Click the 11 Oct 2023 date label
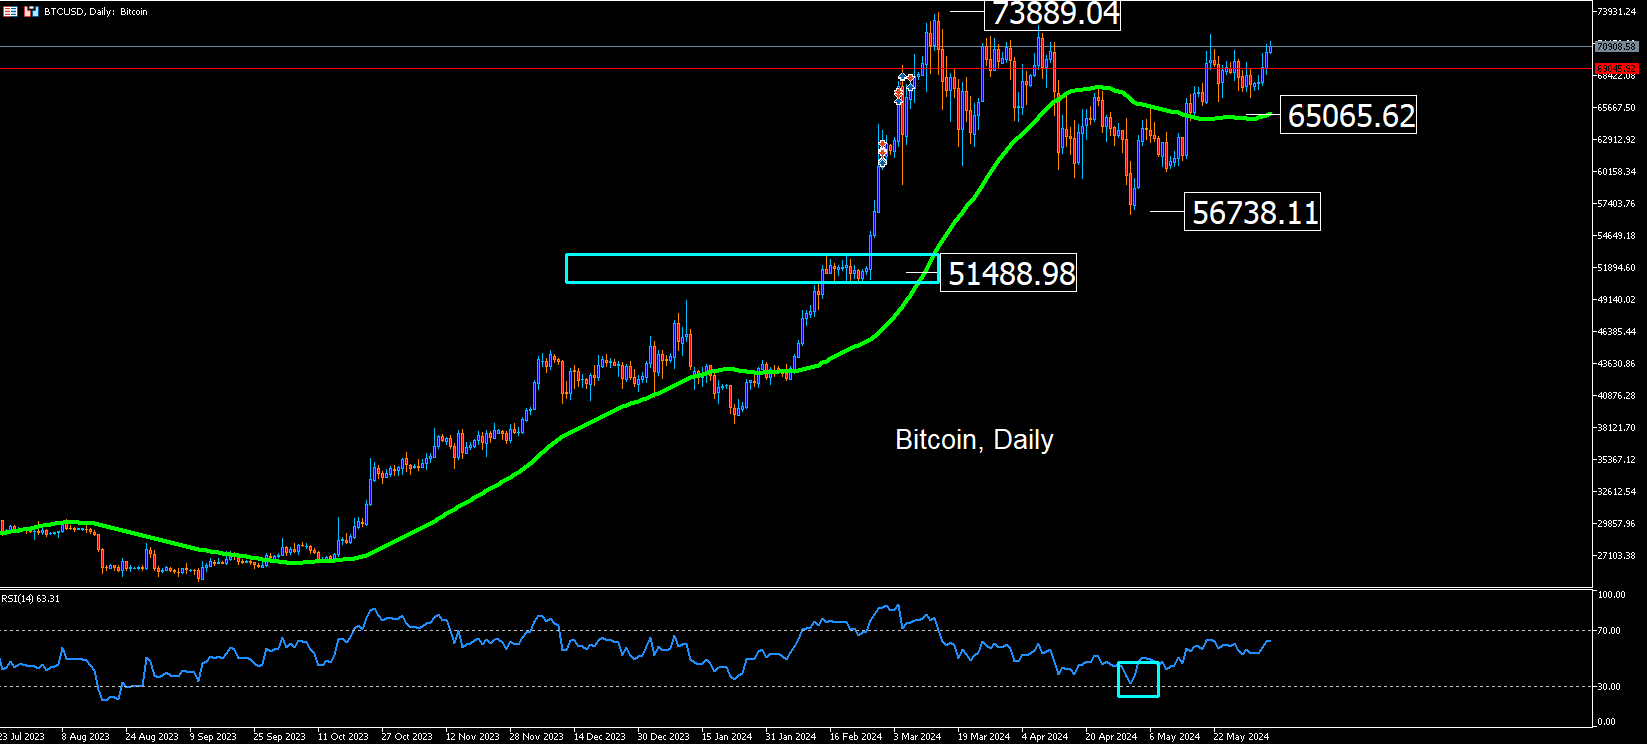Screen dimensions: 1647x744 pos(342,737)
